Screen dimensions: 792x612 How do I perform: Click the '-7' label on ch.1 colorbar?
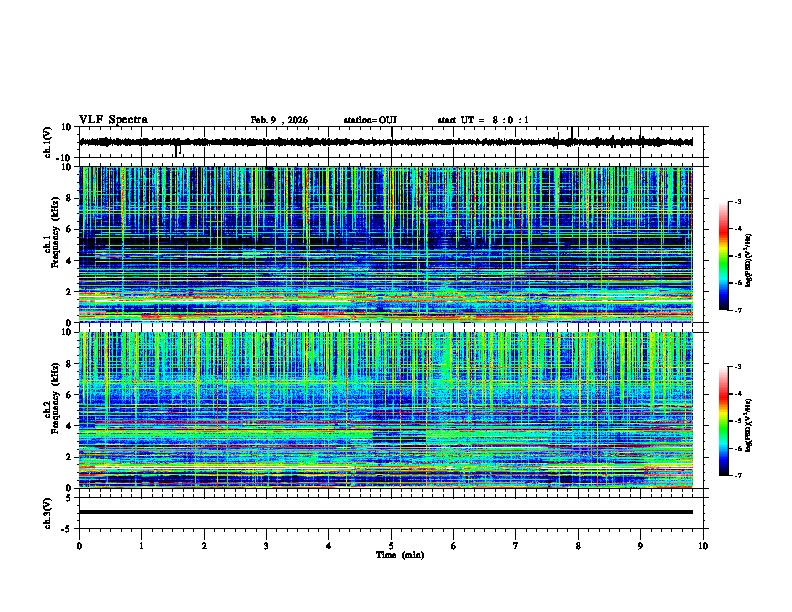tap(737, 310)
